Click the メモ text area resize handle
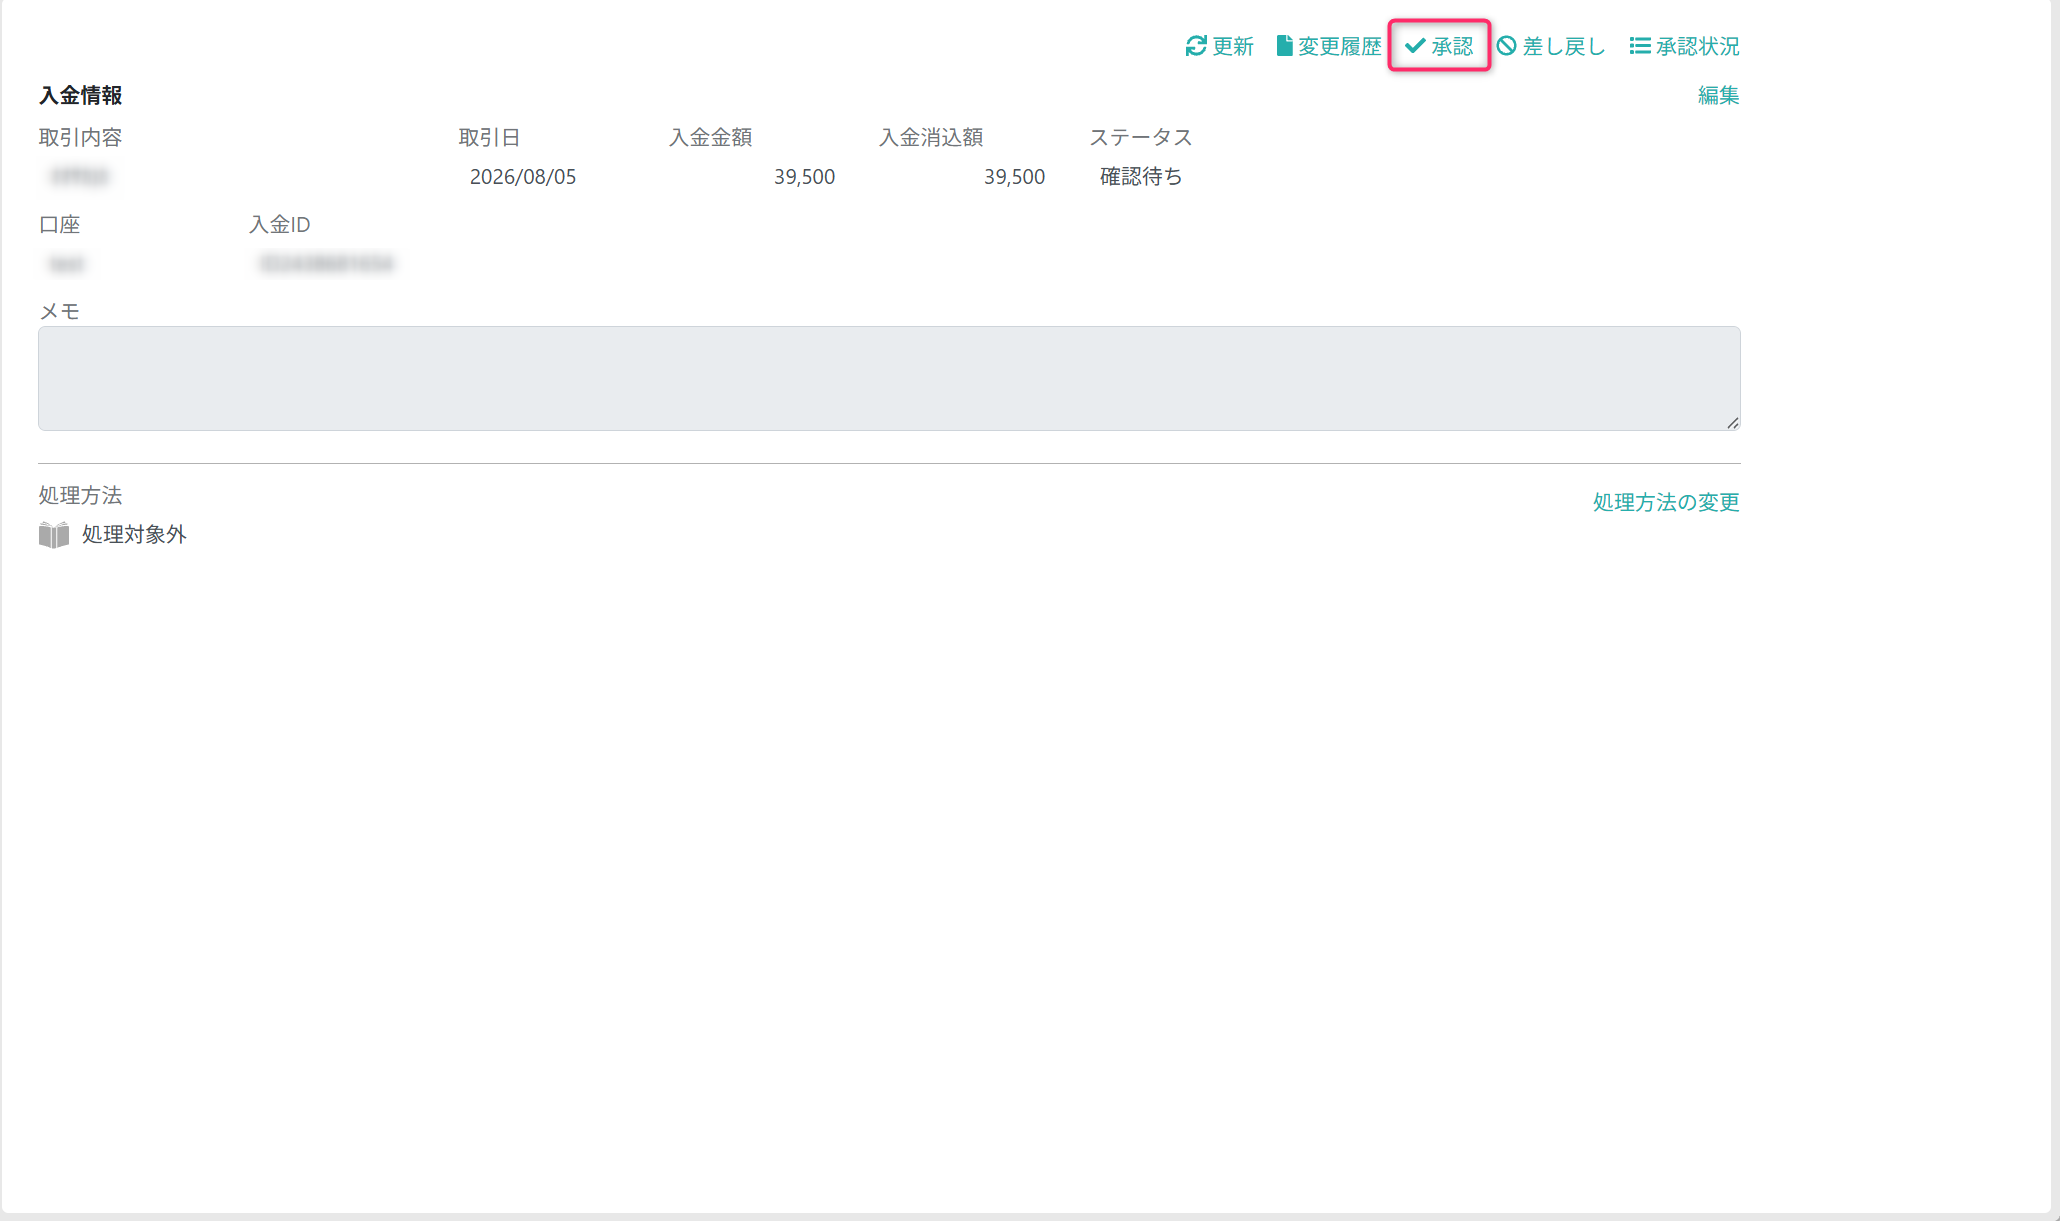This screenshot has width=2060, height=1221. 1732,423
